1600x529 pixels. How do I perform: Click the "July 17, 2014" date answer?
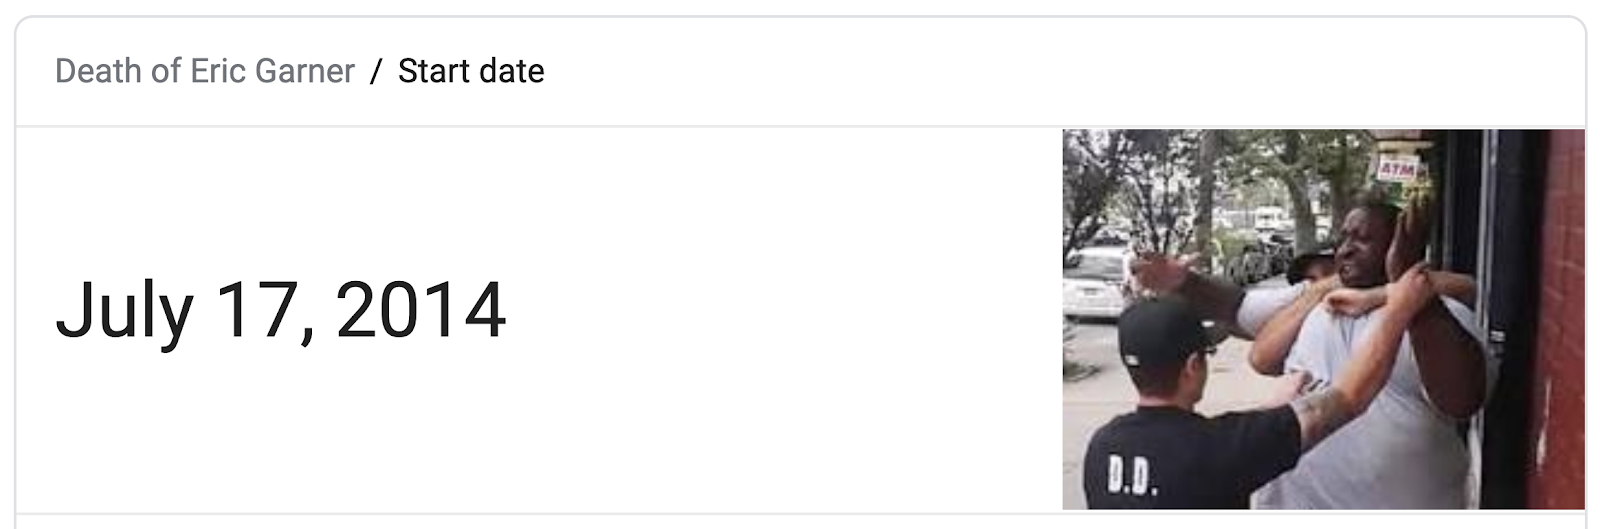pyautogui.click(x=281, y=310)
